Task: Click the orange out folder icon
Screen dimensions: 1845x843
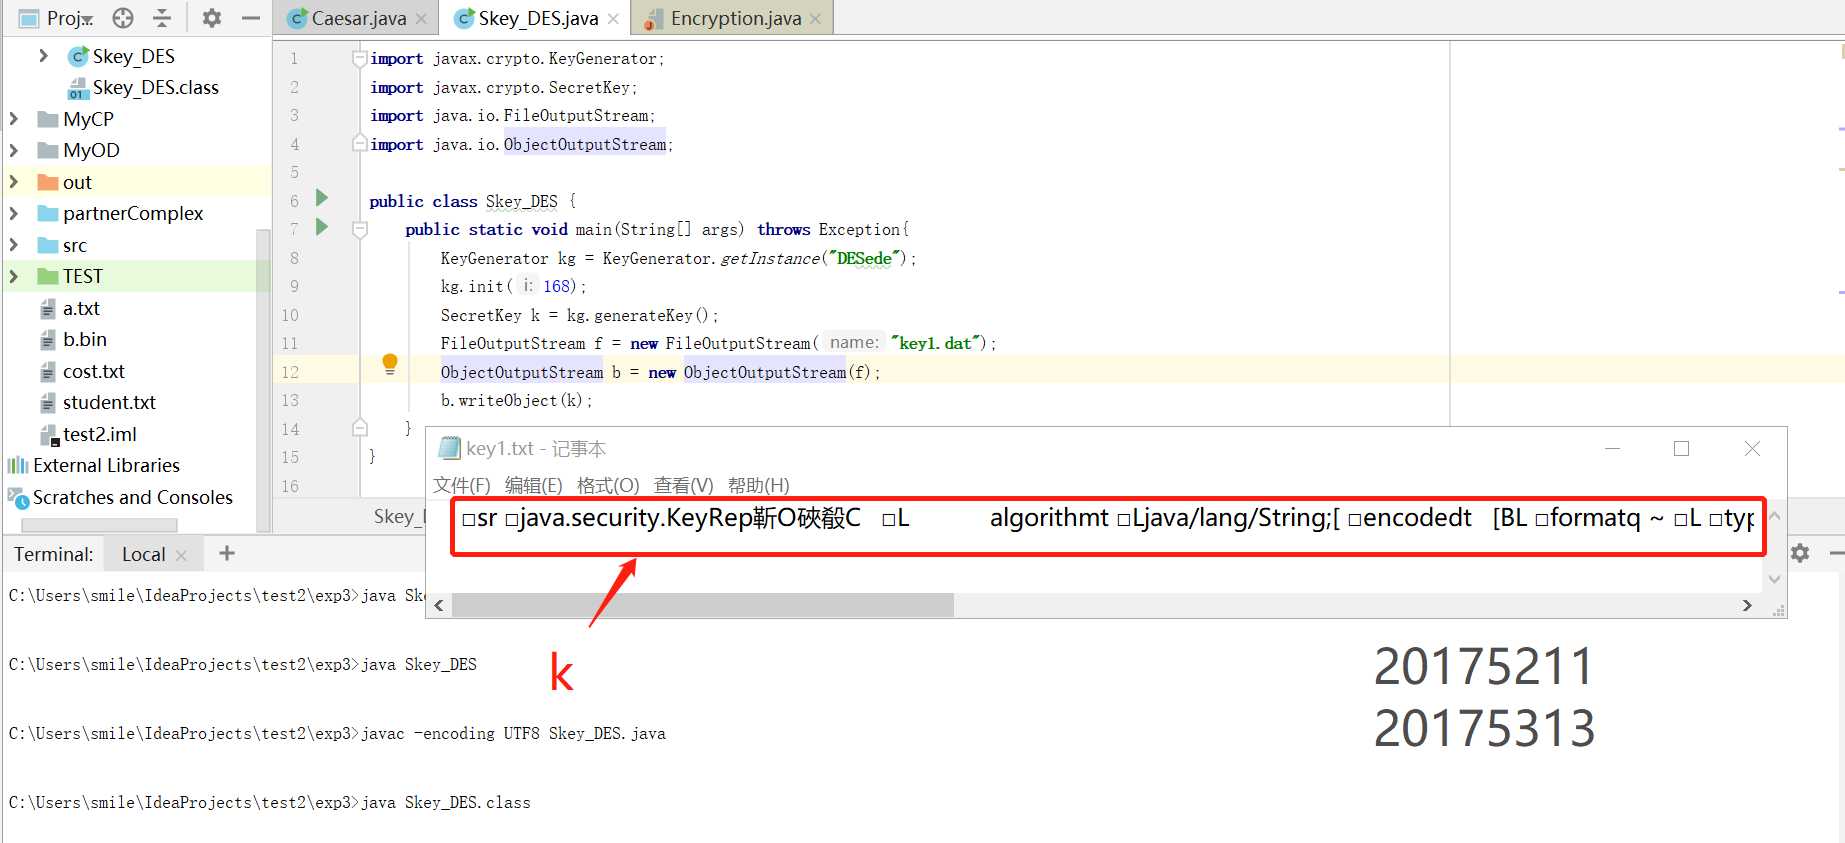Action: 47,182
